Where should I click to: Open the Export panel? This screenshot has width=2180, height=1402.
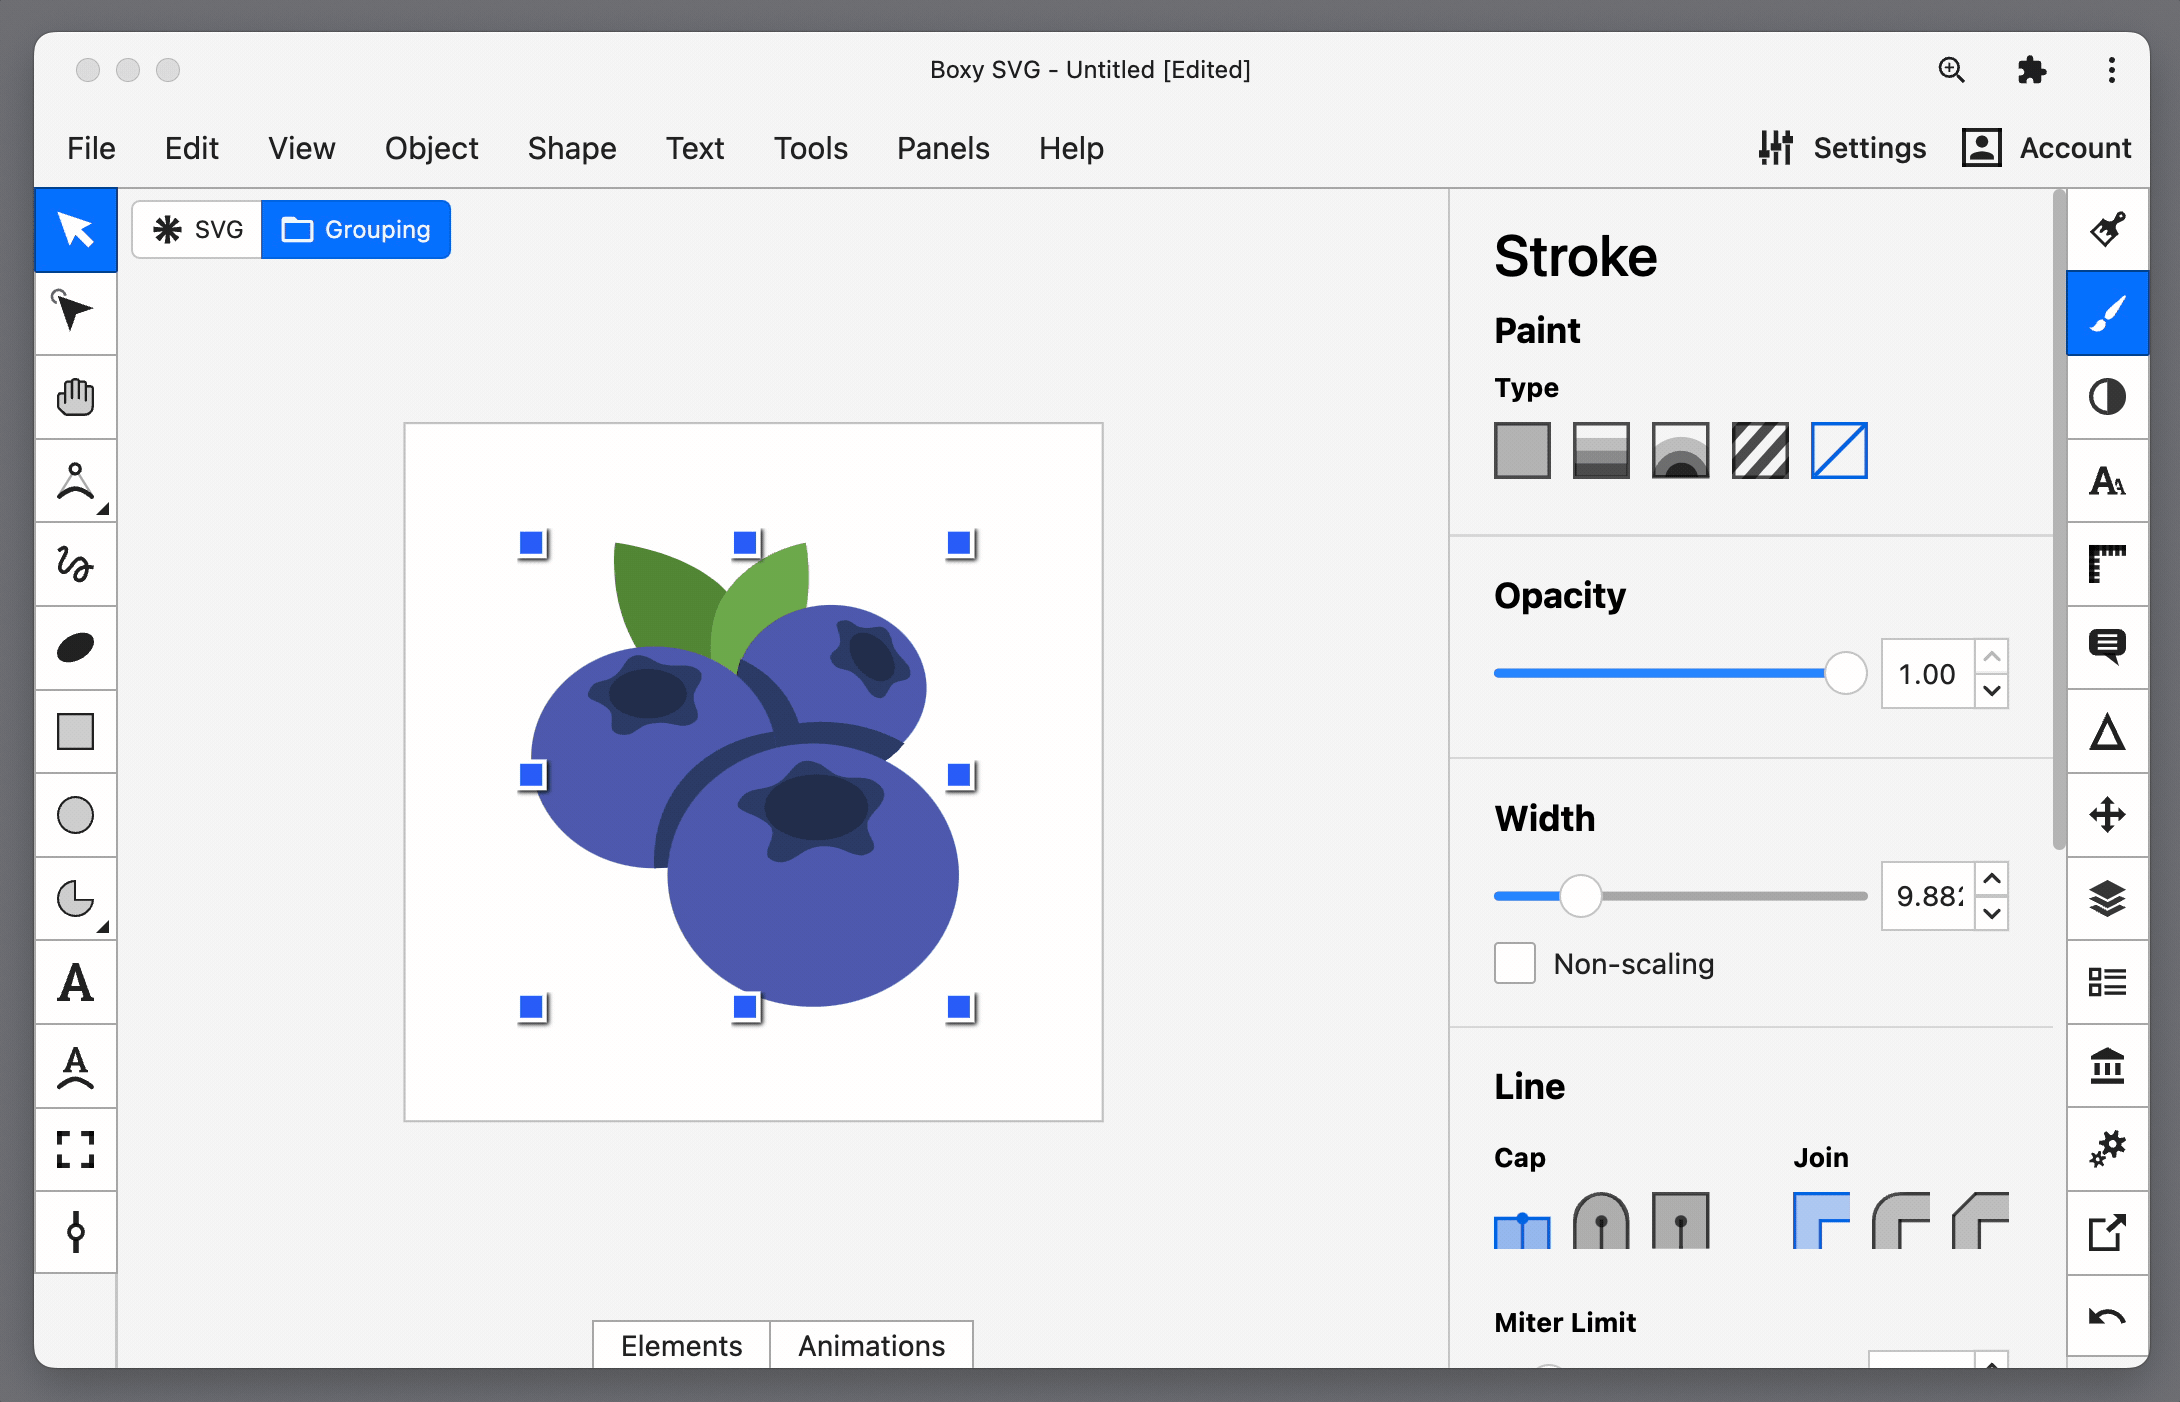click(x=2108, y=1232)
